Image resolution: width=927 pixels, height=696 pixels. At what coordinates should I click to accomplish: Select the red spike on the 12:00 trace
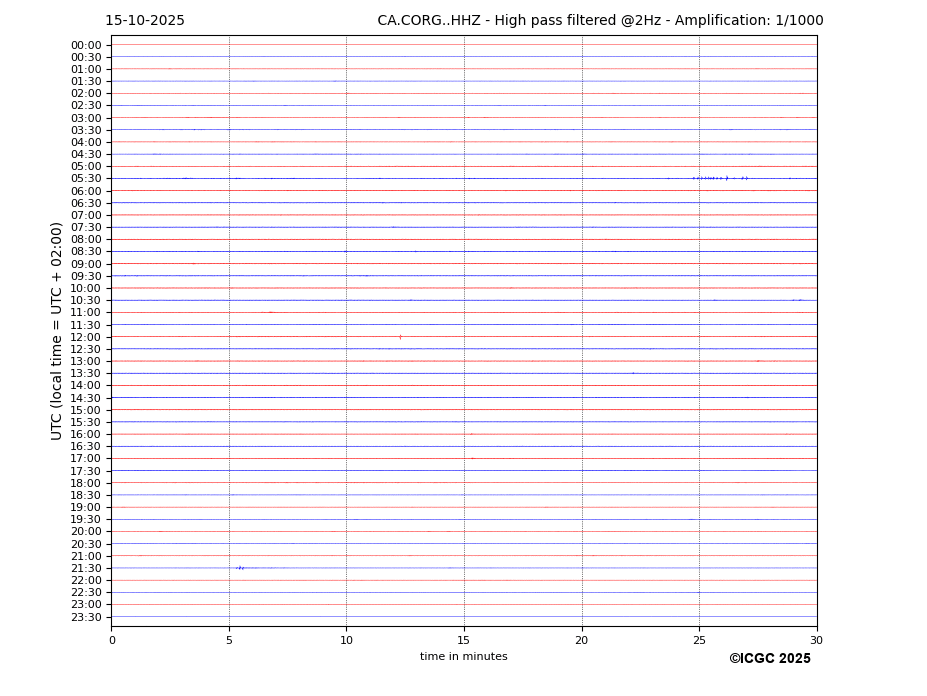click(x=400, y=337)
